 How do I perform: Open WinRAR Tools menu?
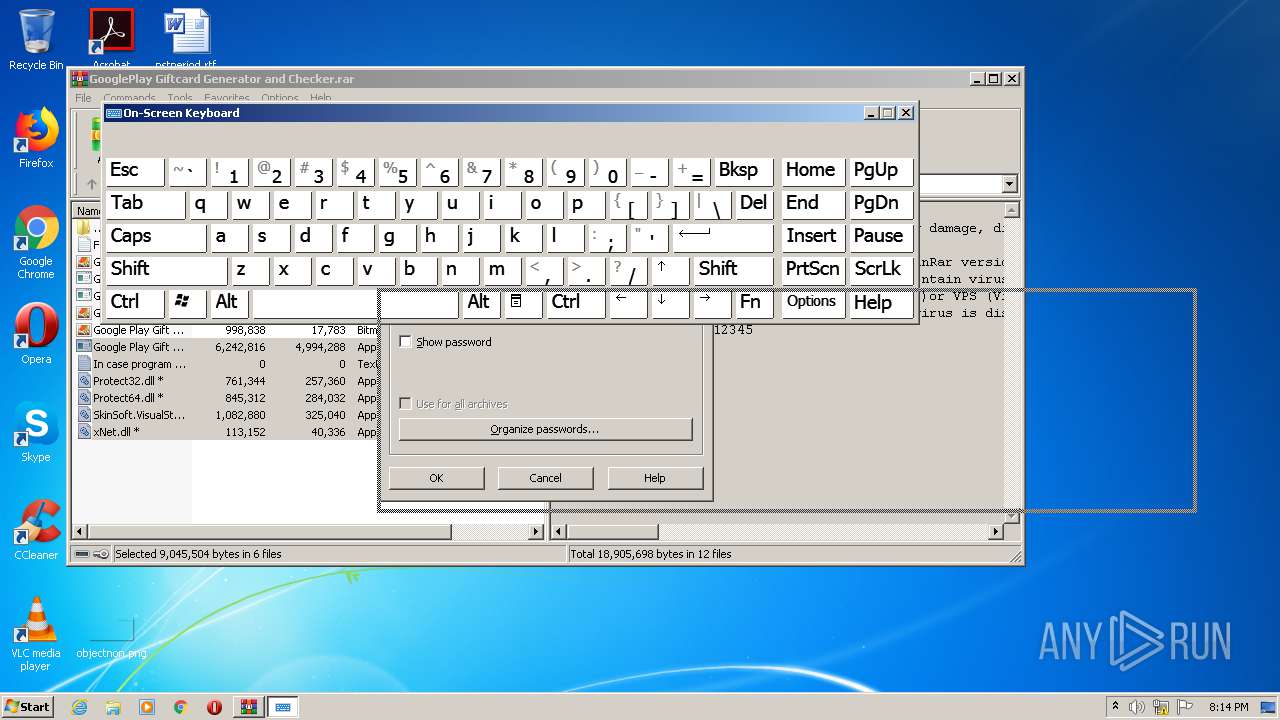pos(180,98)
